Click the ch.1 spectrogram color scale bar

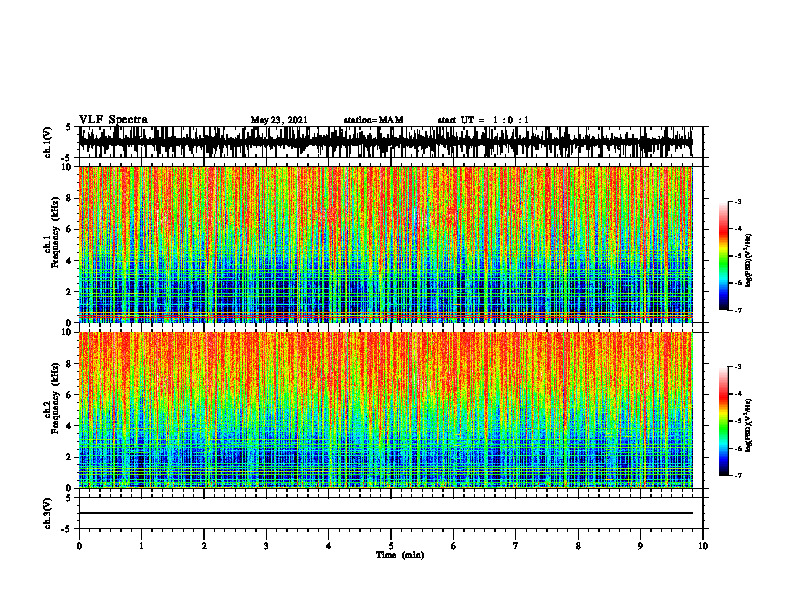tap(724, 256)
